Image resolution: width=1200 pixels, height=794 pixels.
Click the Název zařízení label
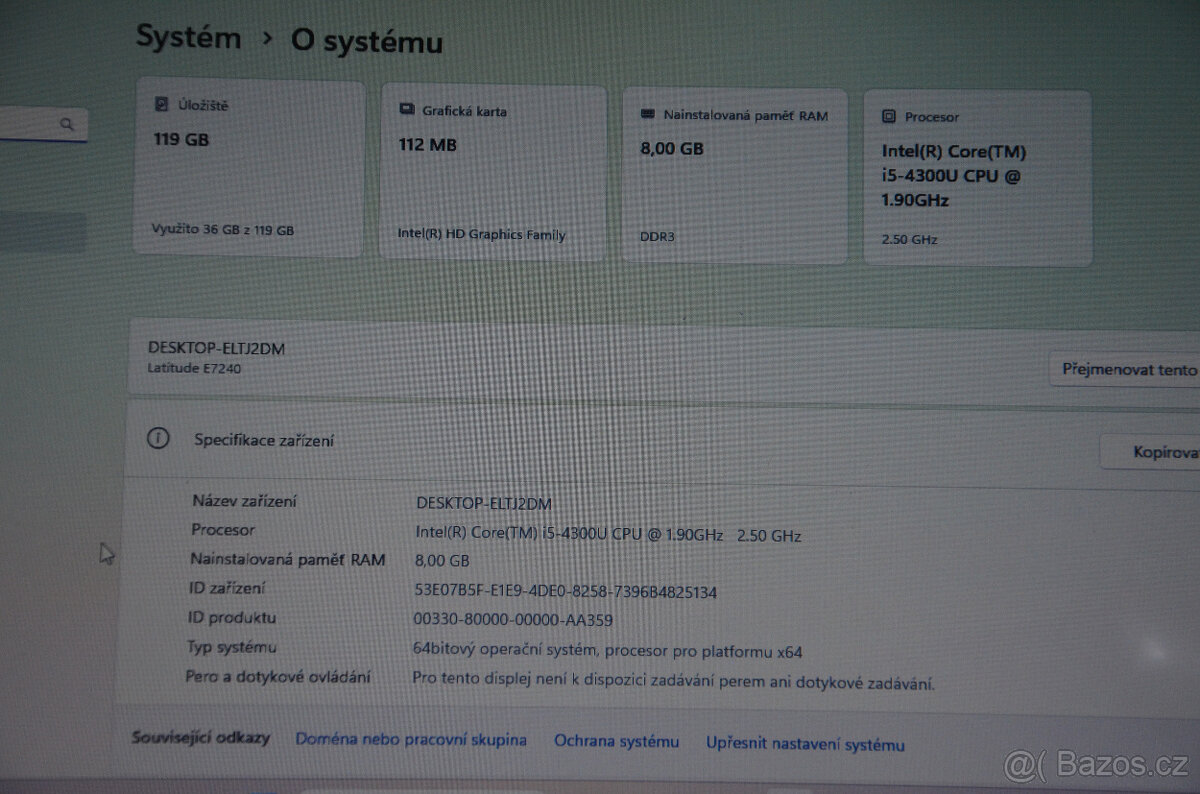(x=244, y=501)
